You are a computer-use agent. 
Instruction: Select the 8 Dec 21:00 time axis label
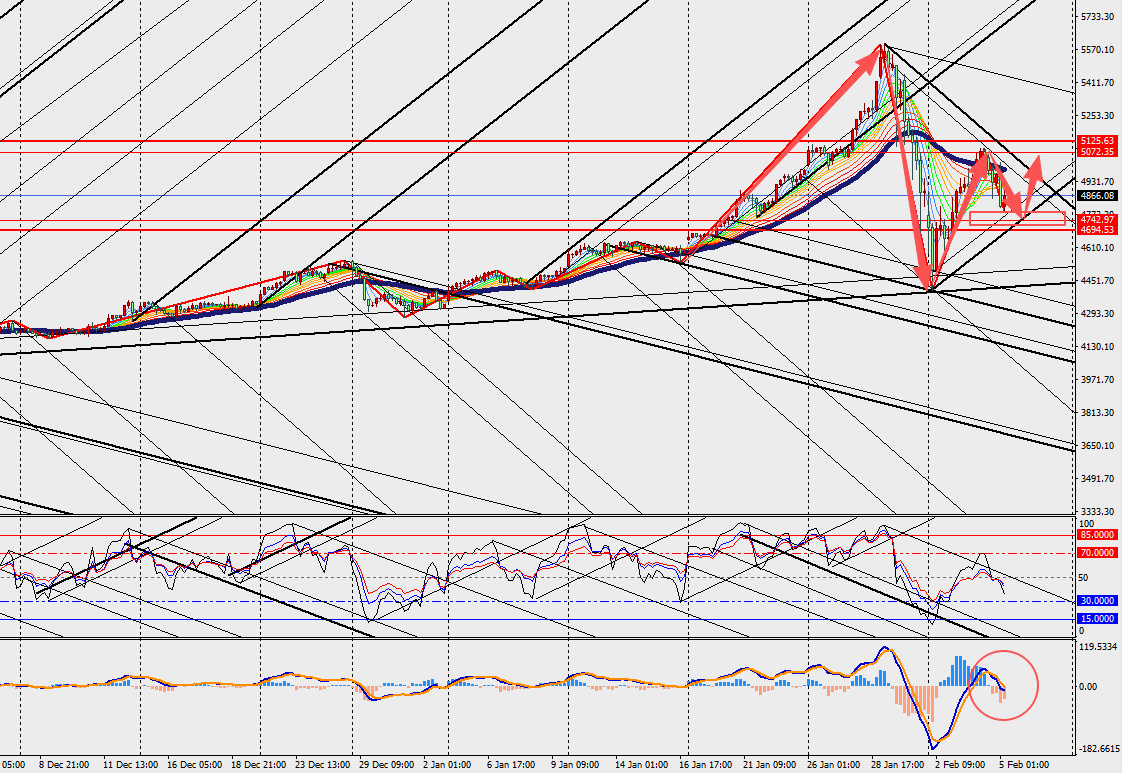[x=64, y=765]
